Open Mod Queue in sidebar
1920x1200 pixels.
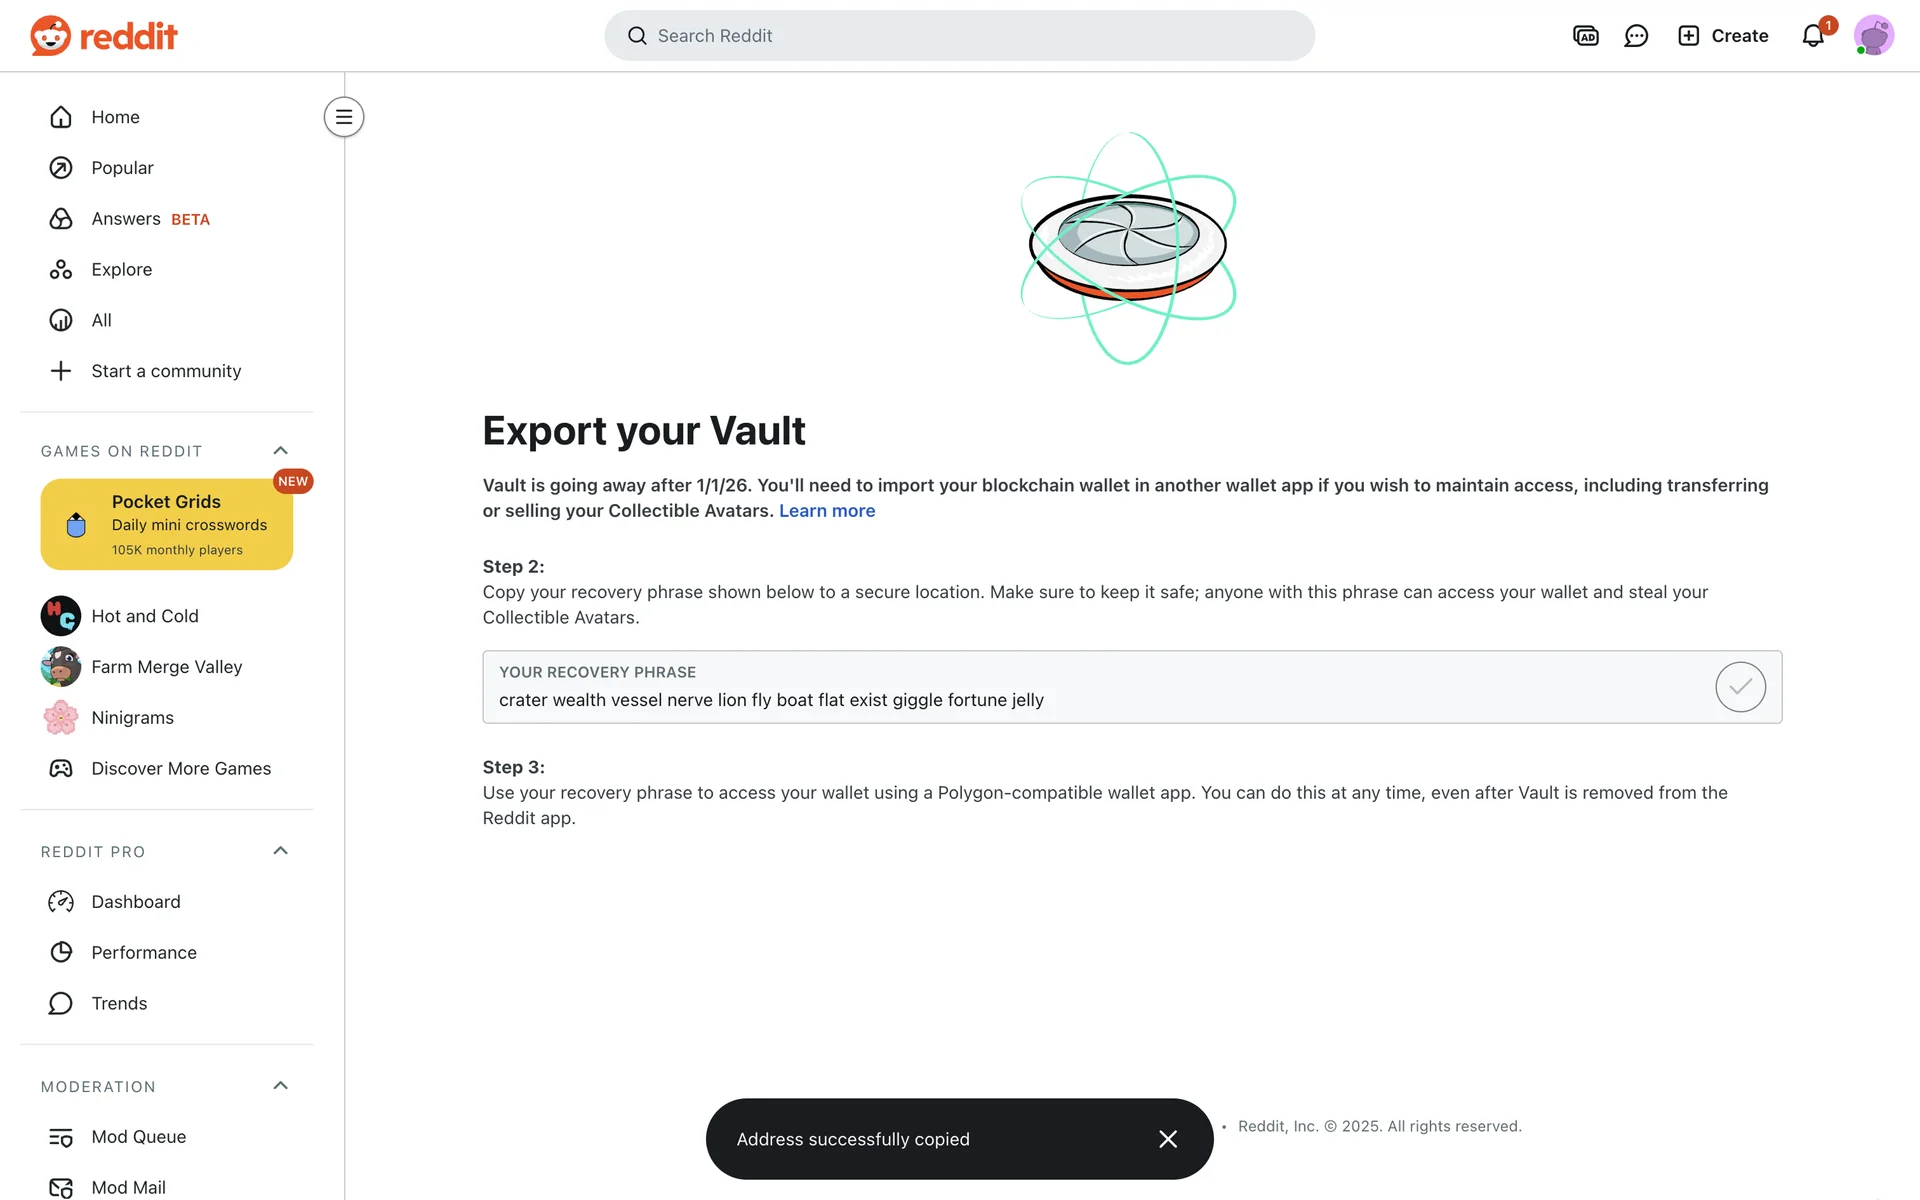138,1137
